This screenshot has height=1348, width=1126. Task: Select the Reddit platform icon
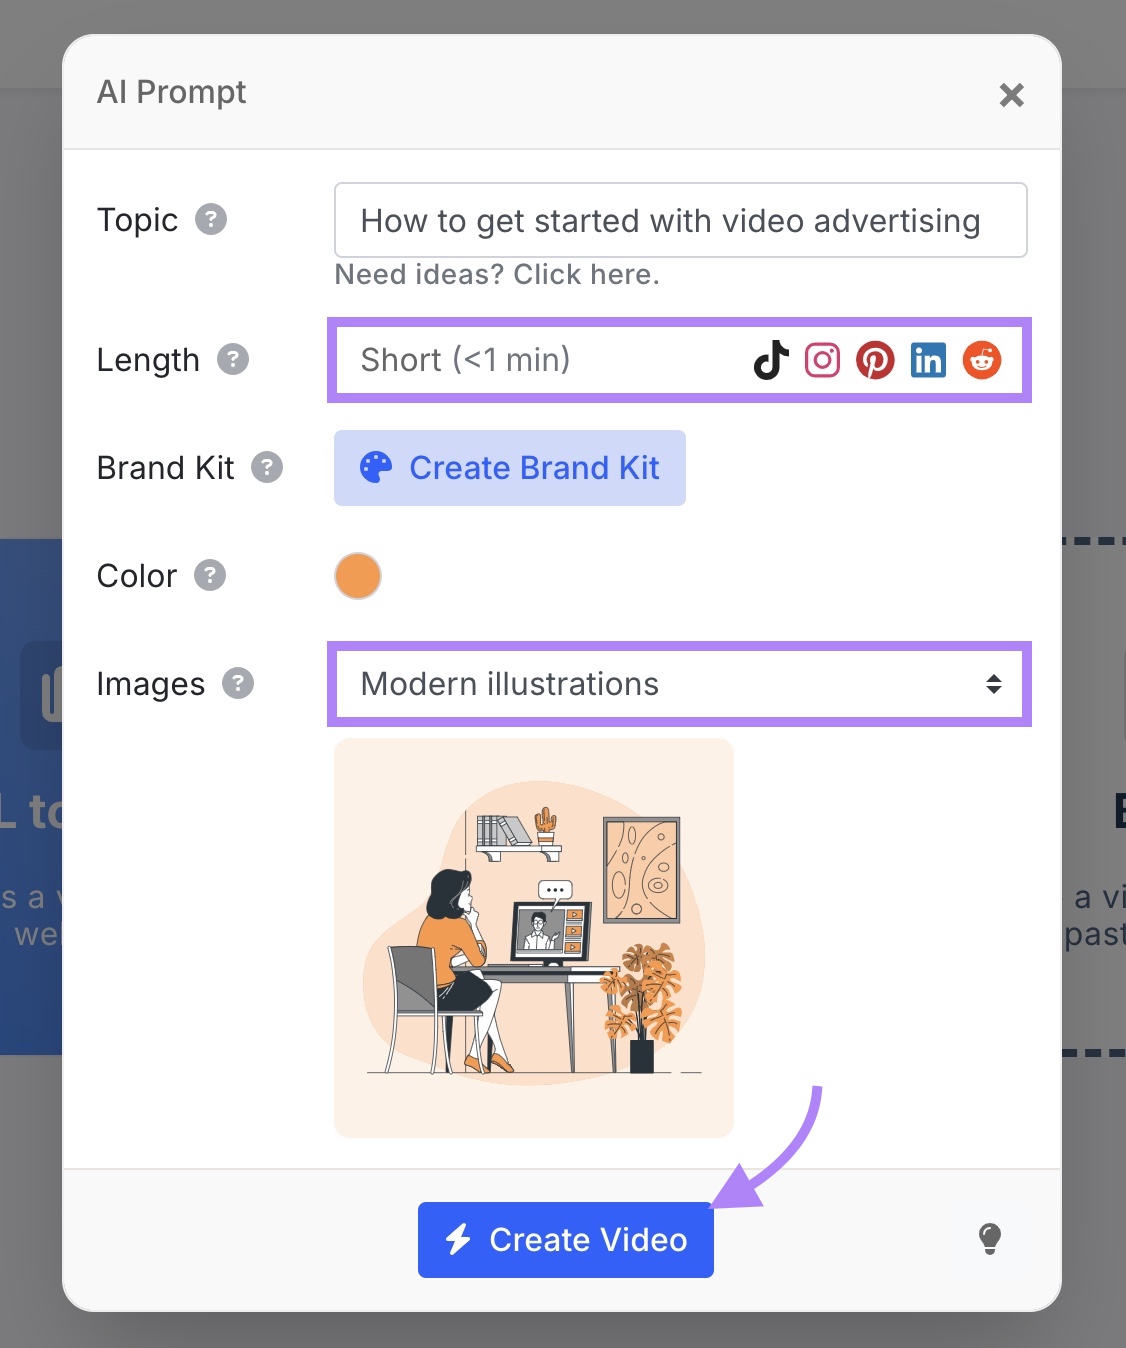pos(981,360)
